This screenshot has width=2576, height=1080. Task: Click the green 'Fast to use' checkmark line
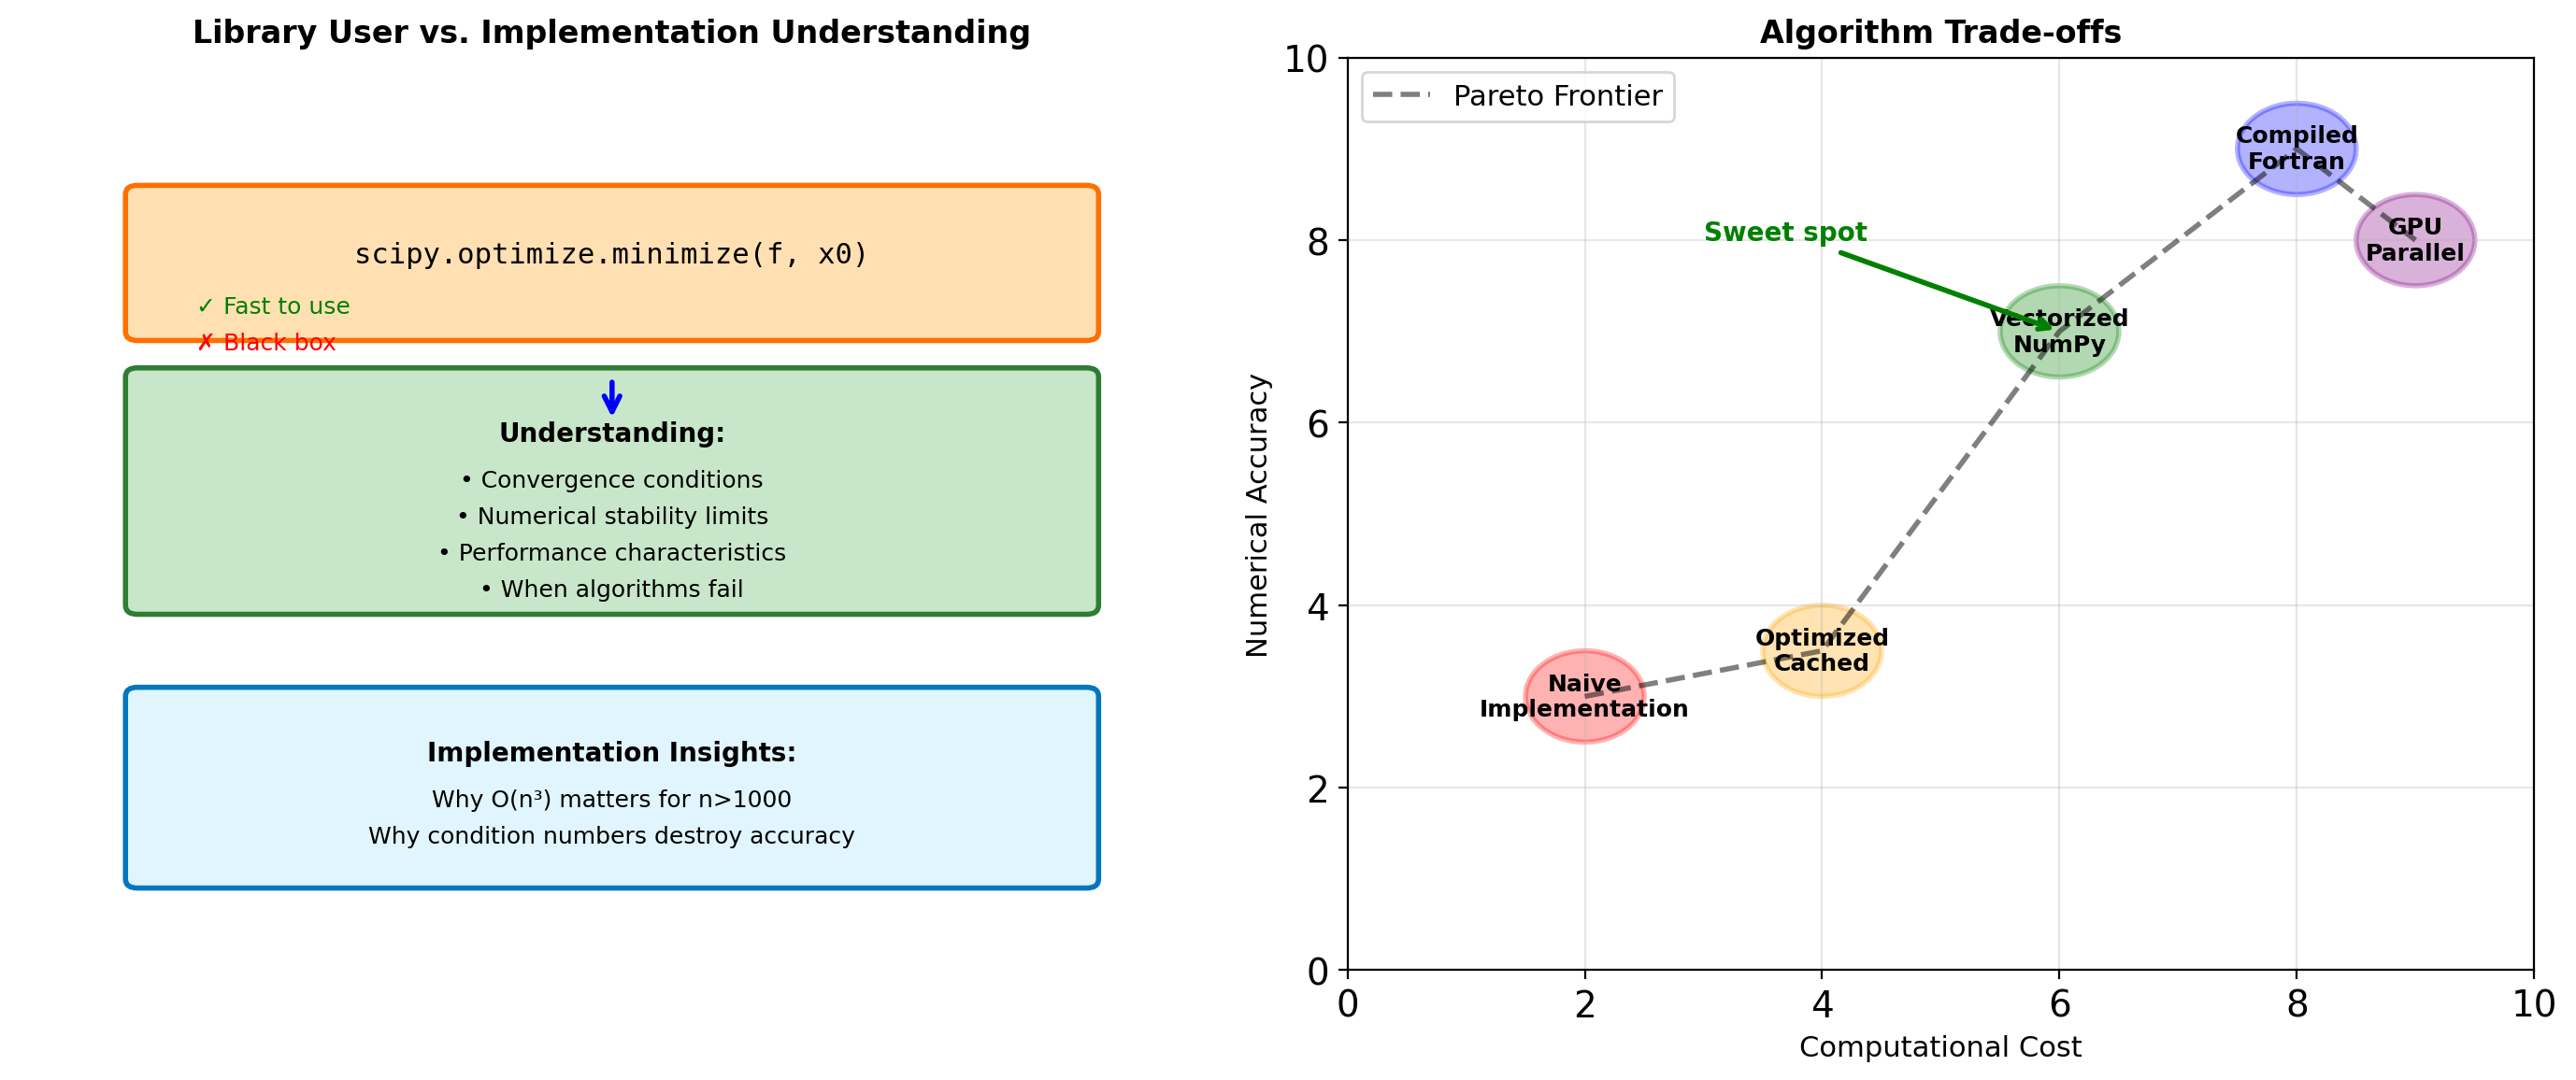click(x=273, y=306)
